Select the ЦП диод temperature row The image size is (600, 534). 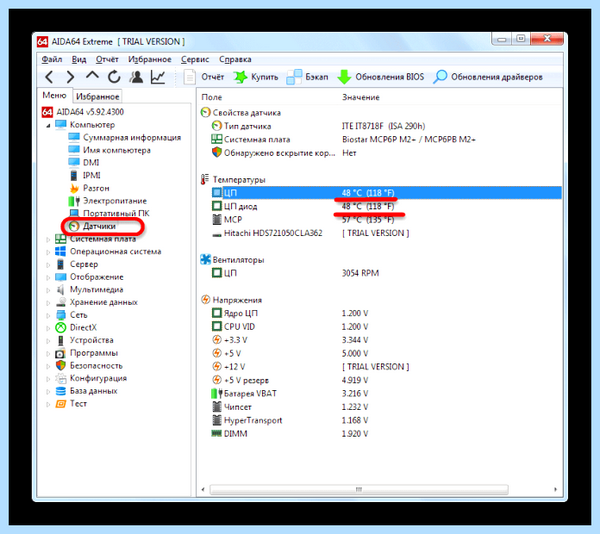click(x=381, y=206)
